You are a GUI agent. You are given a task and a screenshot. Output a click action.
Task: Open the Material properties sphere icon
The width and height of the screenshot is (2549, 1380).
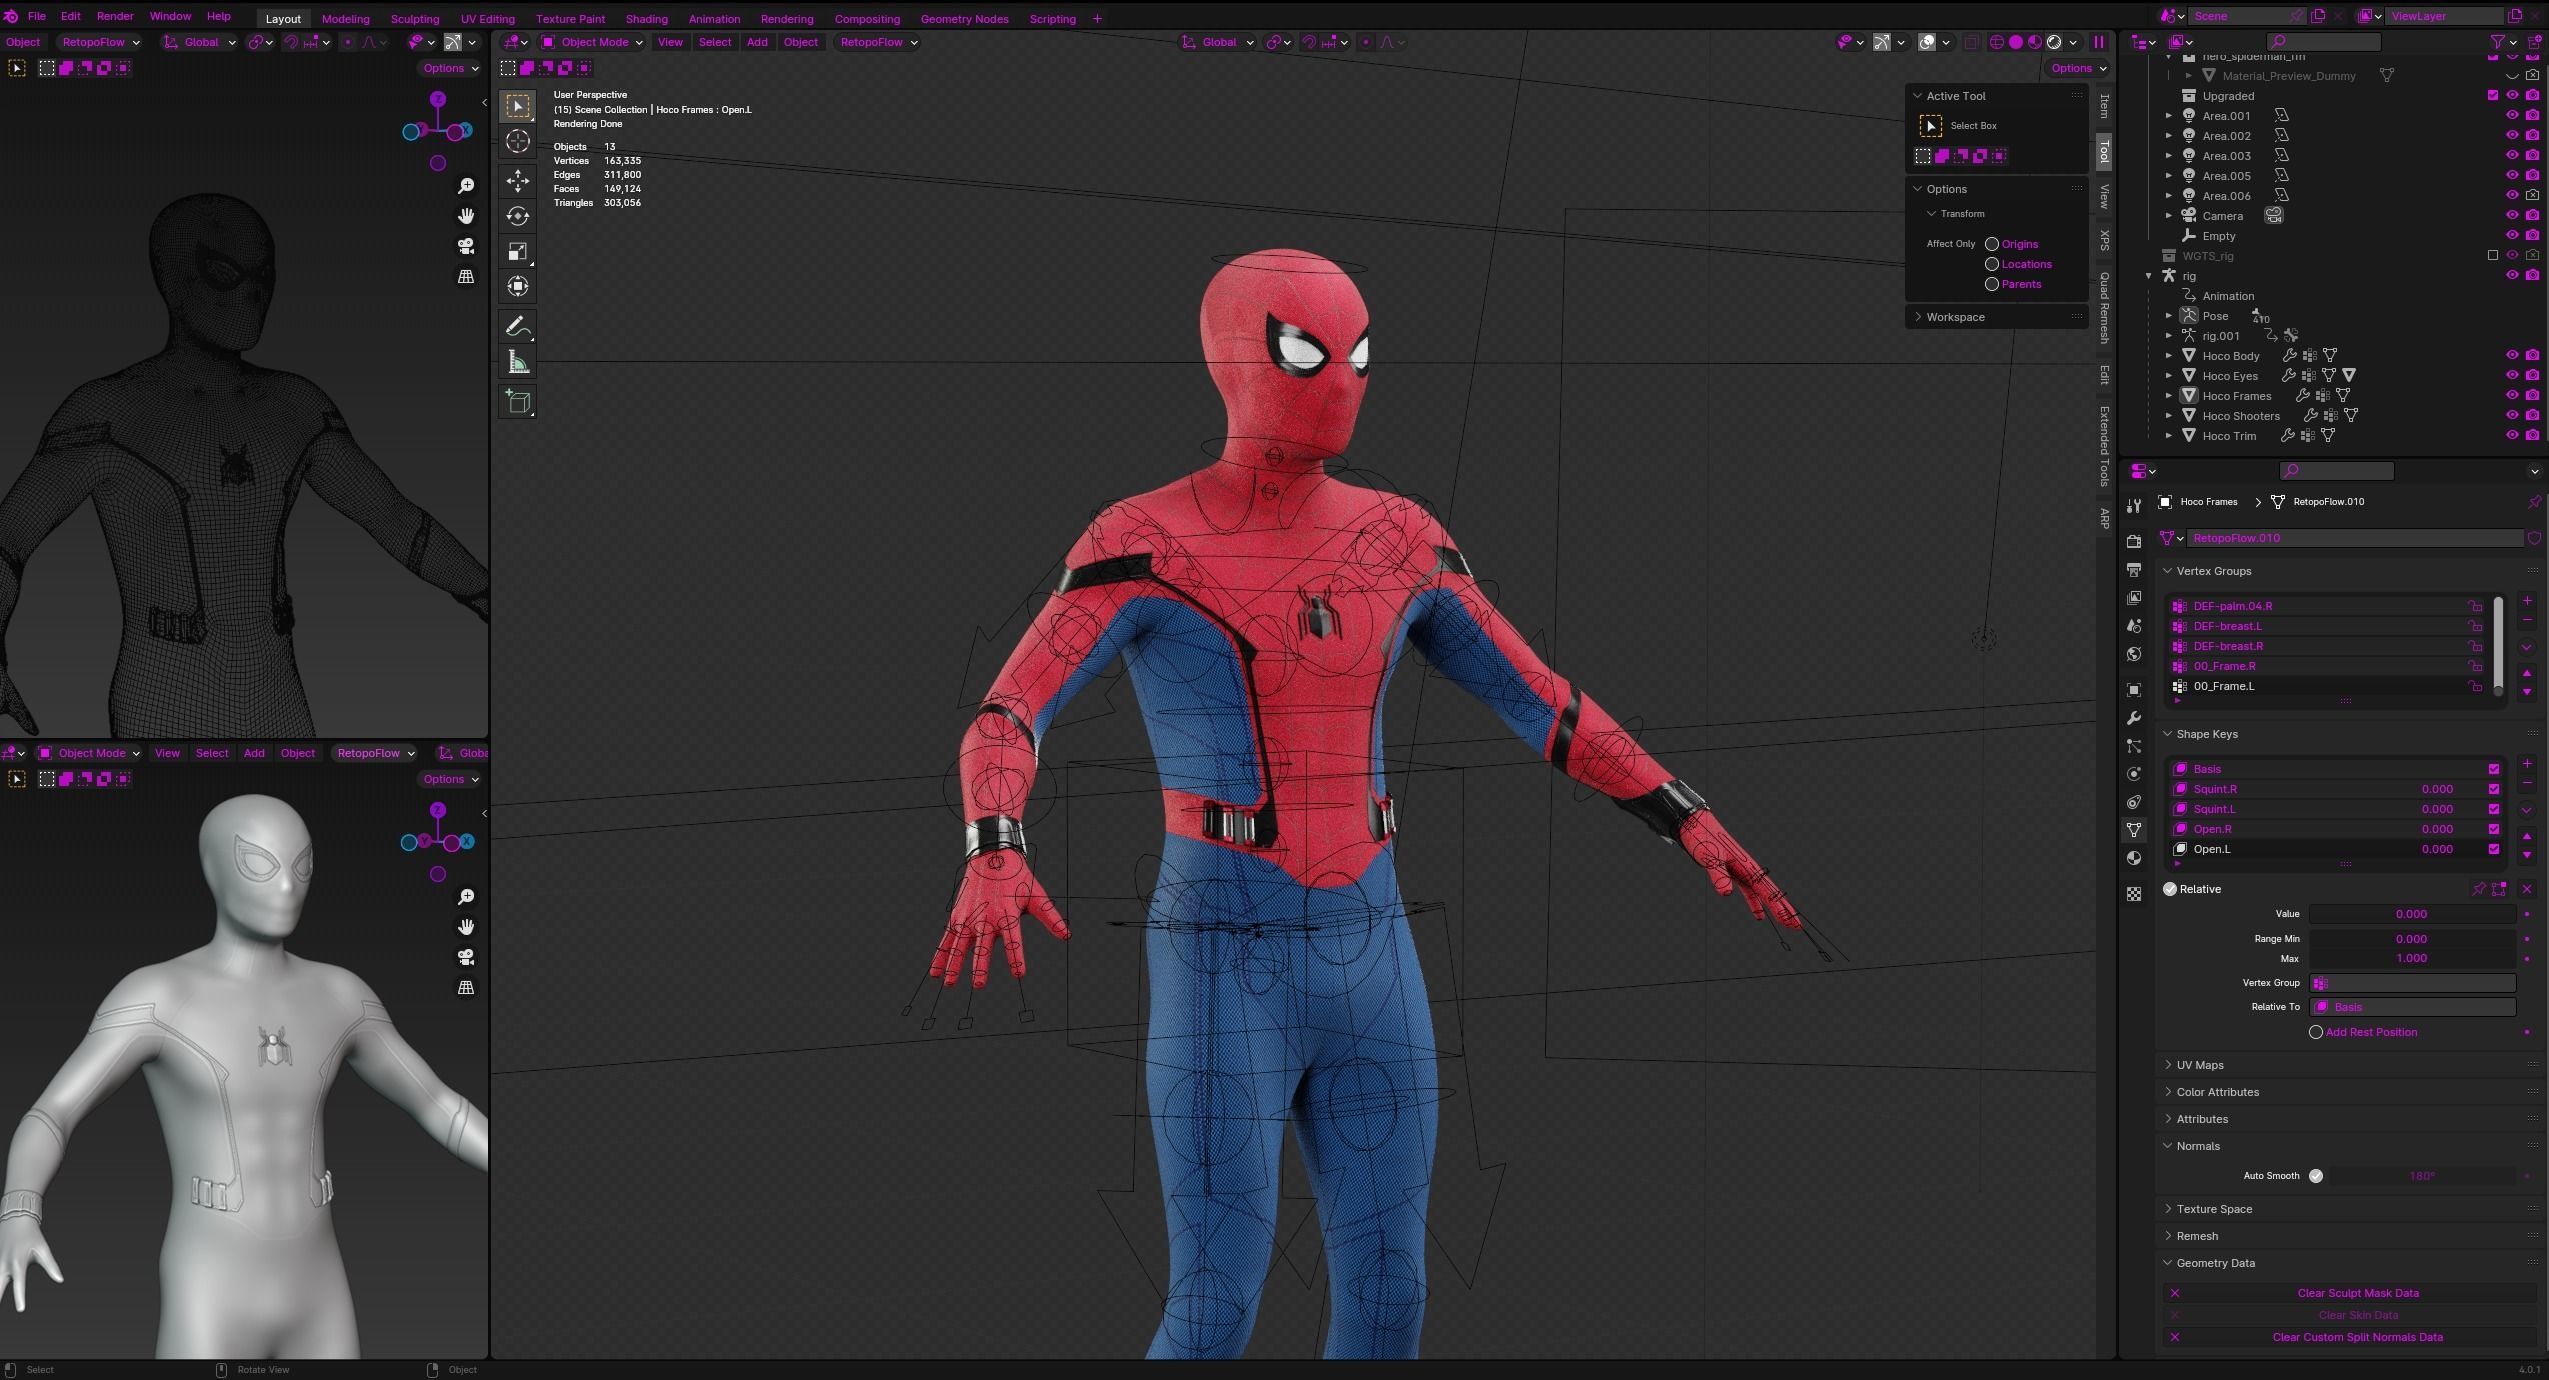tap(2134, 858)
